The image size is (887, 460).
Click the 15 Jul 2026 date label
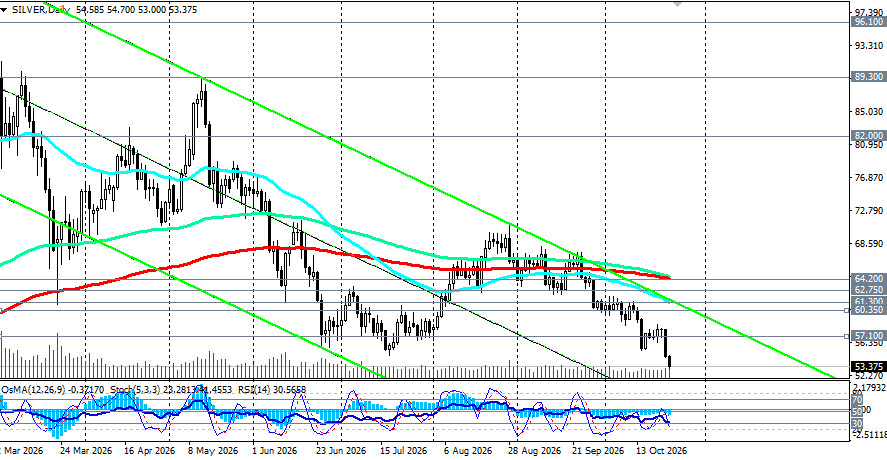tap(404, 451)
